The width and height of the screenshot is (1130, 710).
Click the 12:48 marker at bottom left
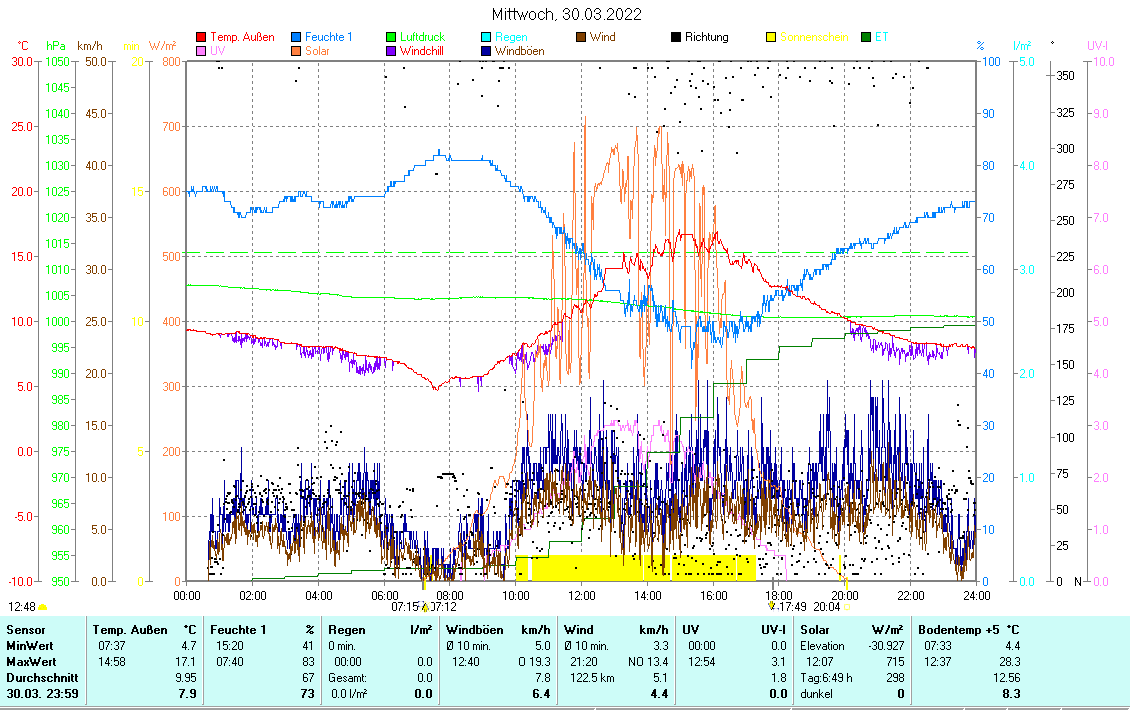click(x=22, y=606)
